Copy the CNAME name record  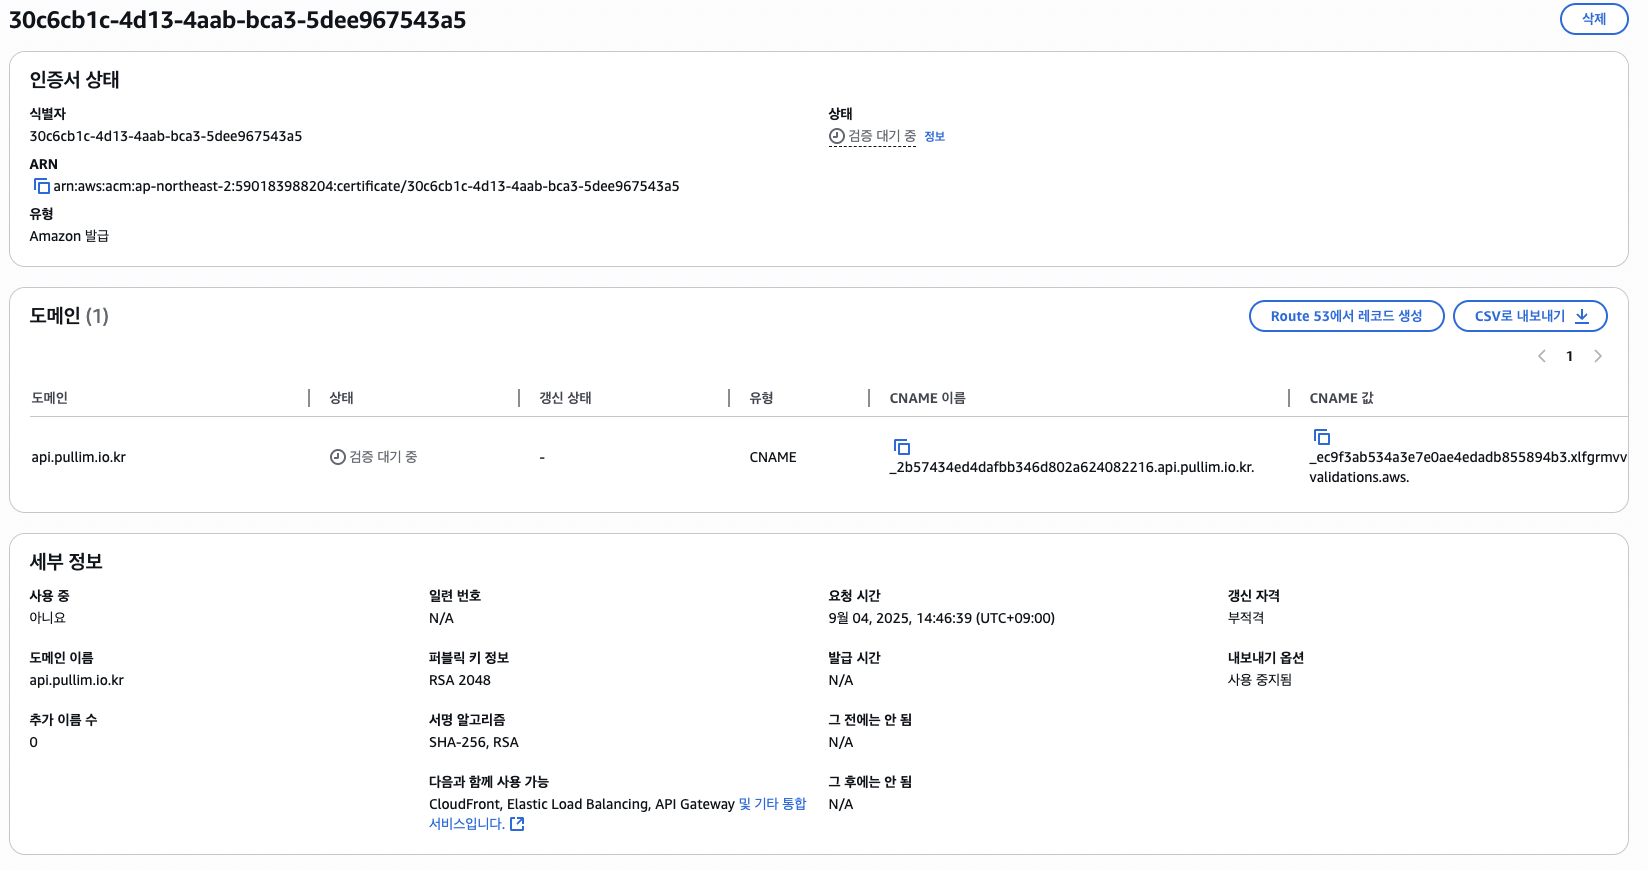[901, 447]
